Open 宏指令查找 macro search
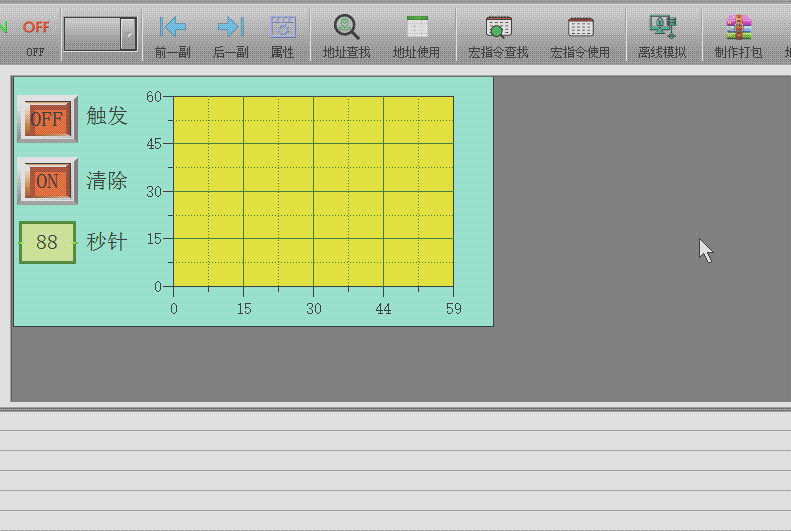This screenshot has width=791, height=531. (498, 35)
